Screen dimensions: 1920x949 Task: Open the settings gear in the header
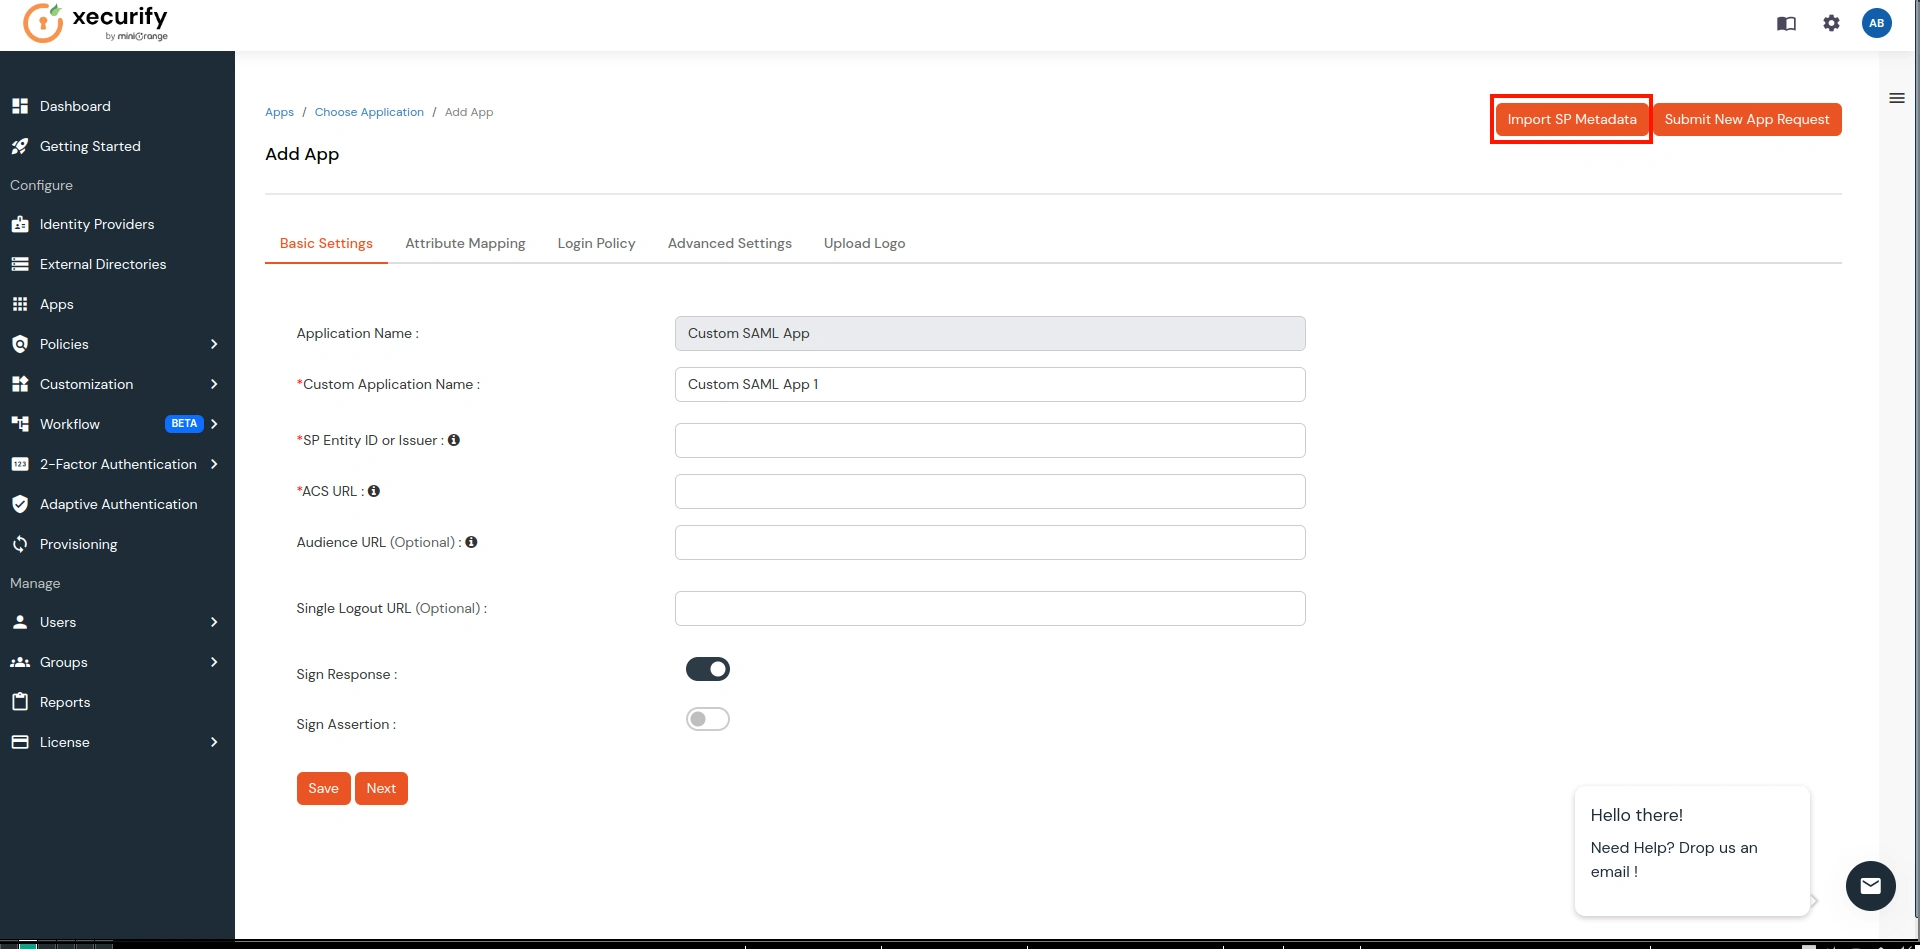(1831, 22)
